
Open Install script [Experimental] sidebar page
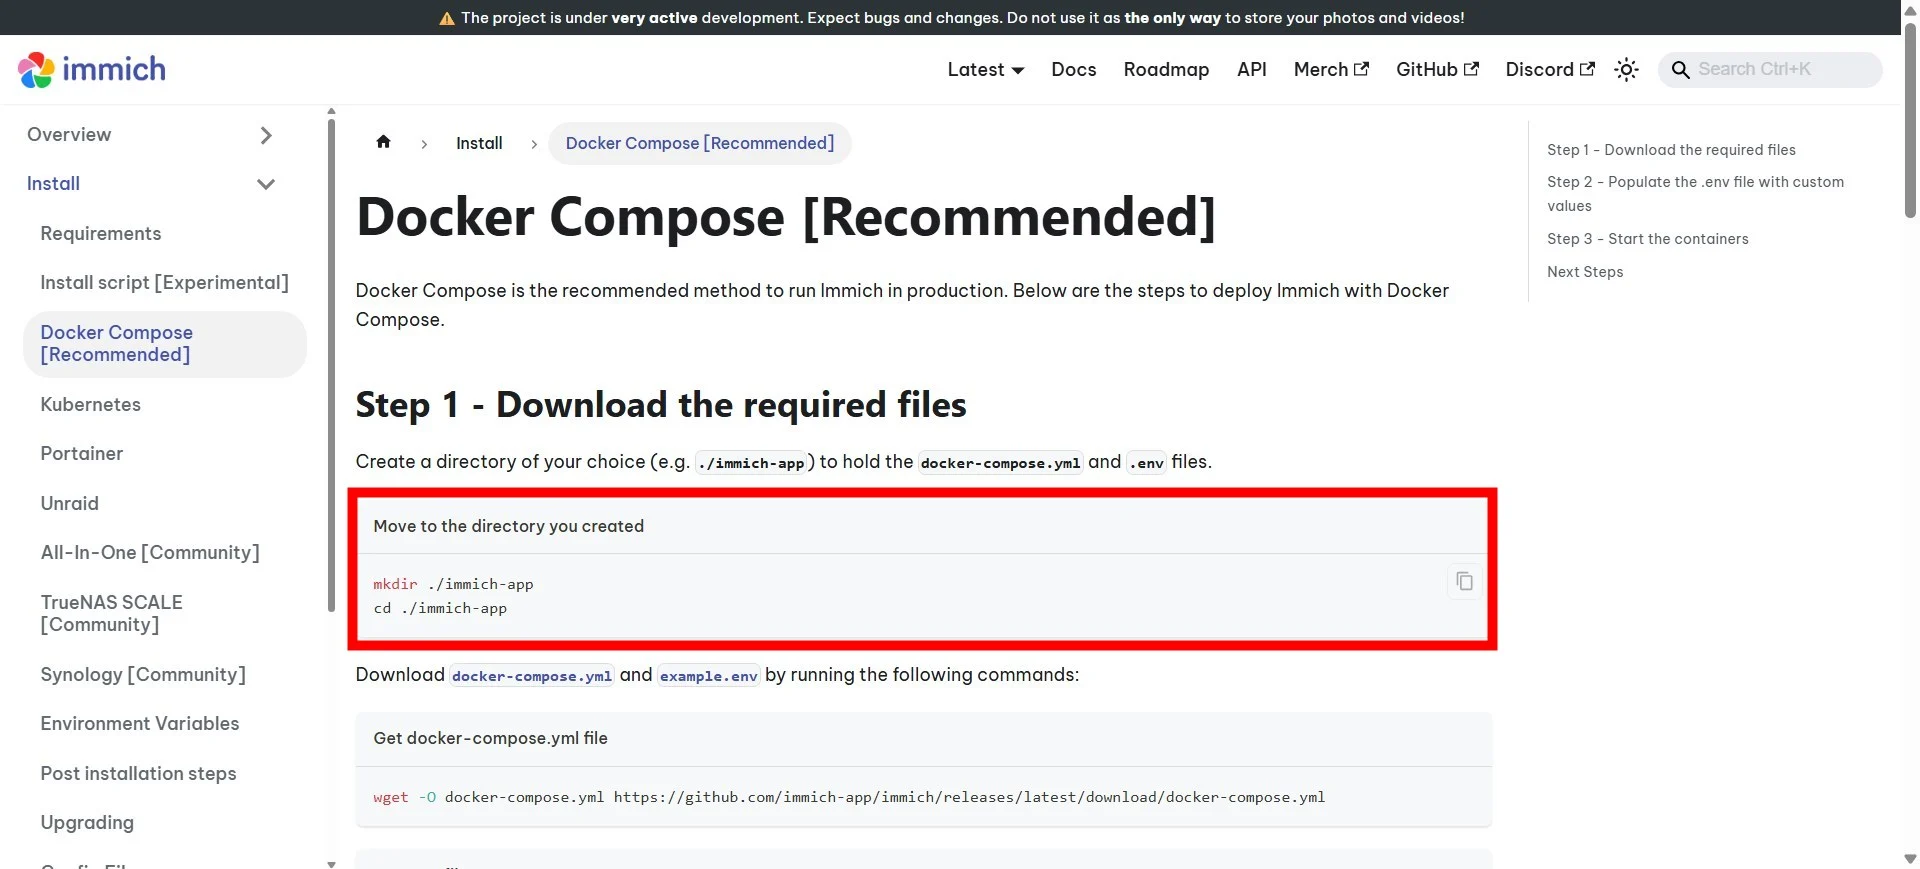pos(165,283)
